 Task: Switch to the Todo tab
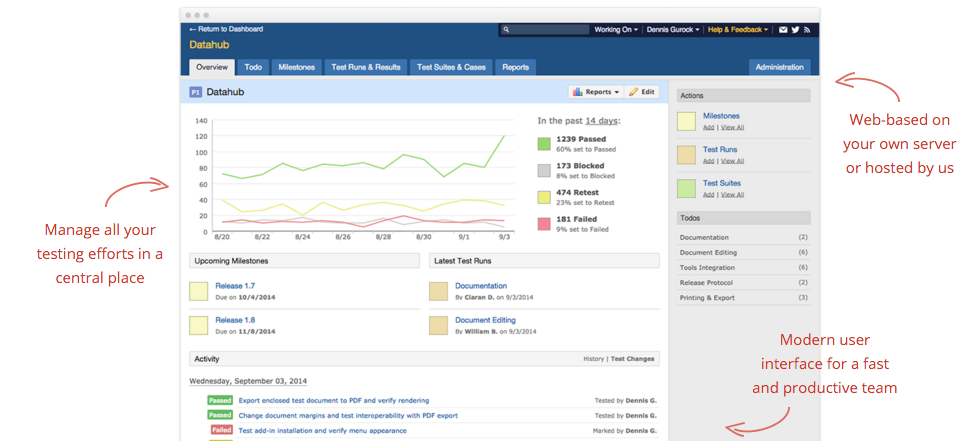(x=253, y=67)
